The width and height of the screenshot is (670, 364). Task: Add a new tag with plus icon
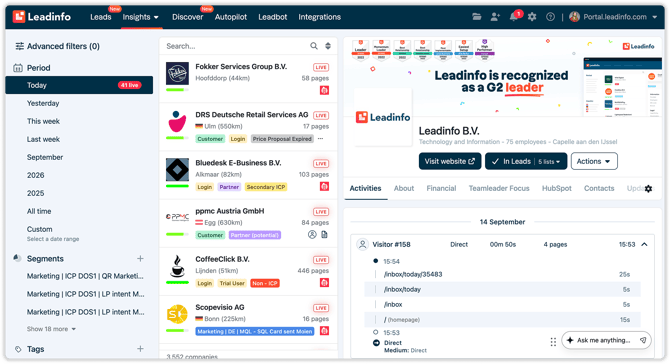pos(140,349)
